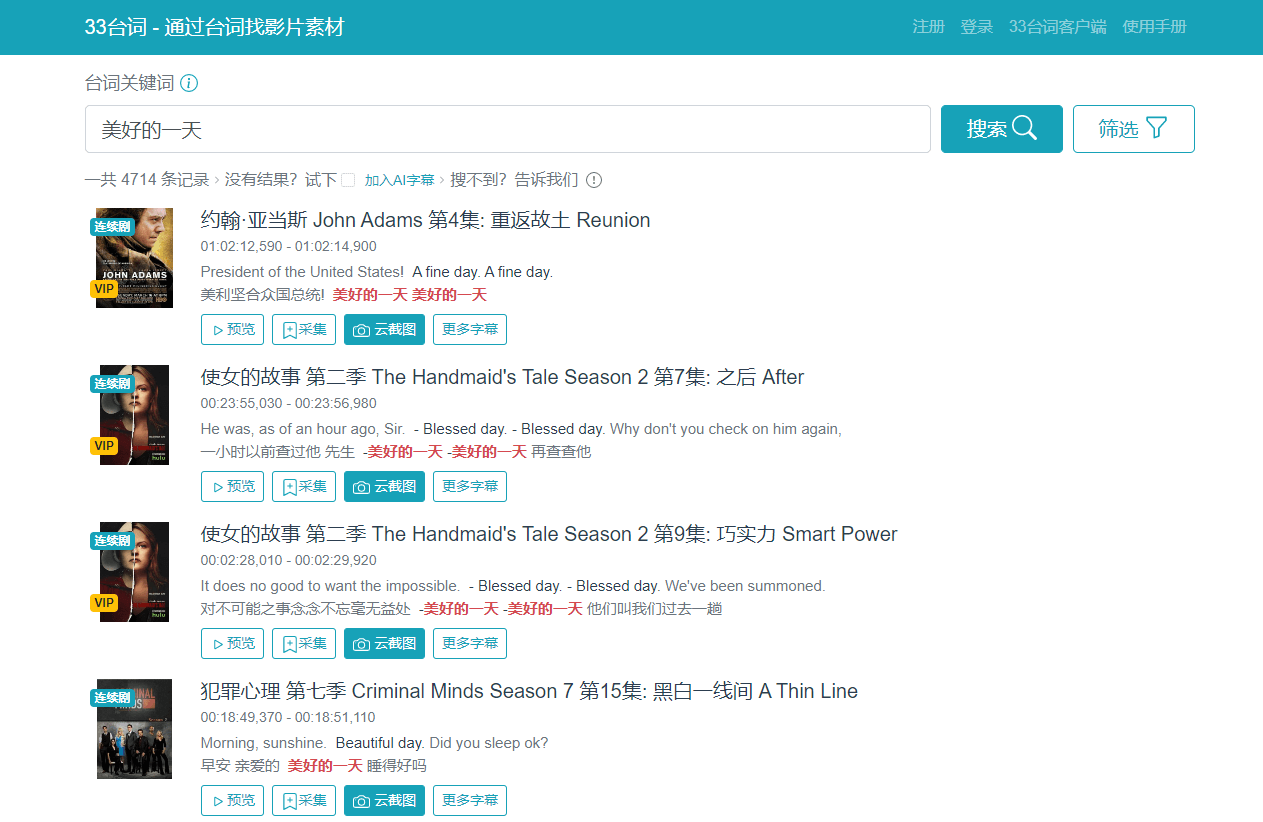
Task: Expand 更多字幕 for the John Adams result
Action: tap(470, 329)
